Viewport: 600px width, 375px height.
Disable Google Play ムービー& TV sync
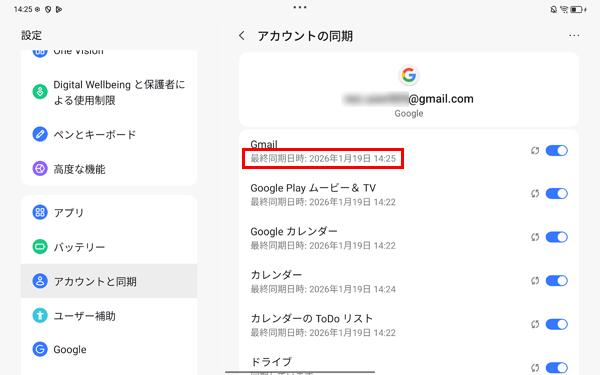(x=556, y=194)
